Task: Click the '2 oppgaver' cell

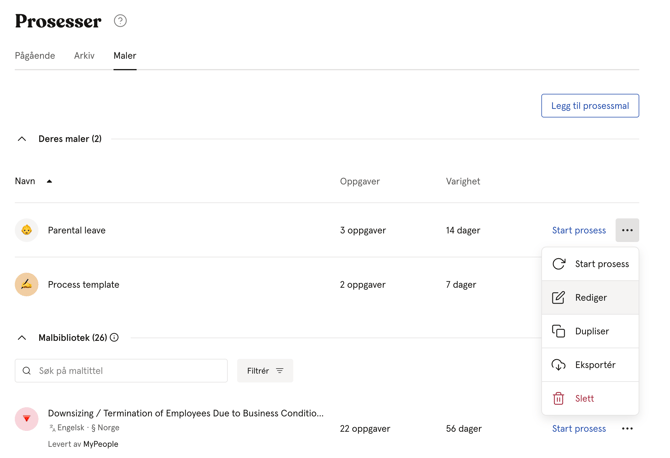Action: 363,285
